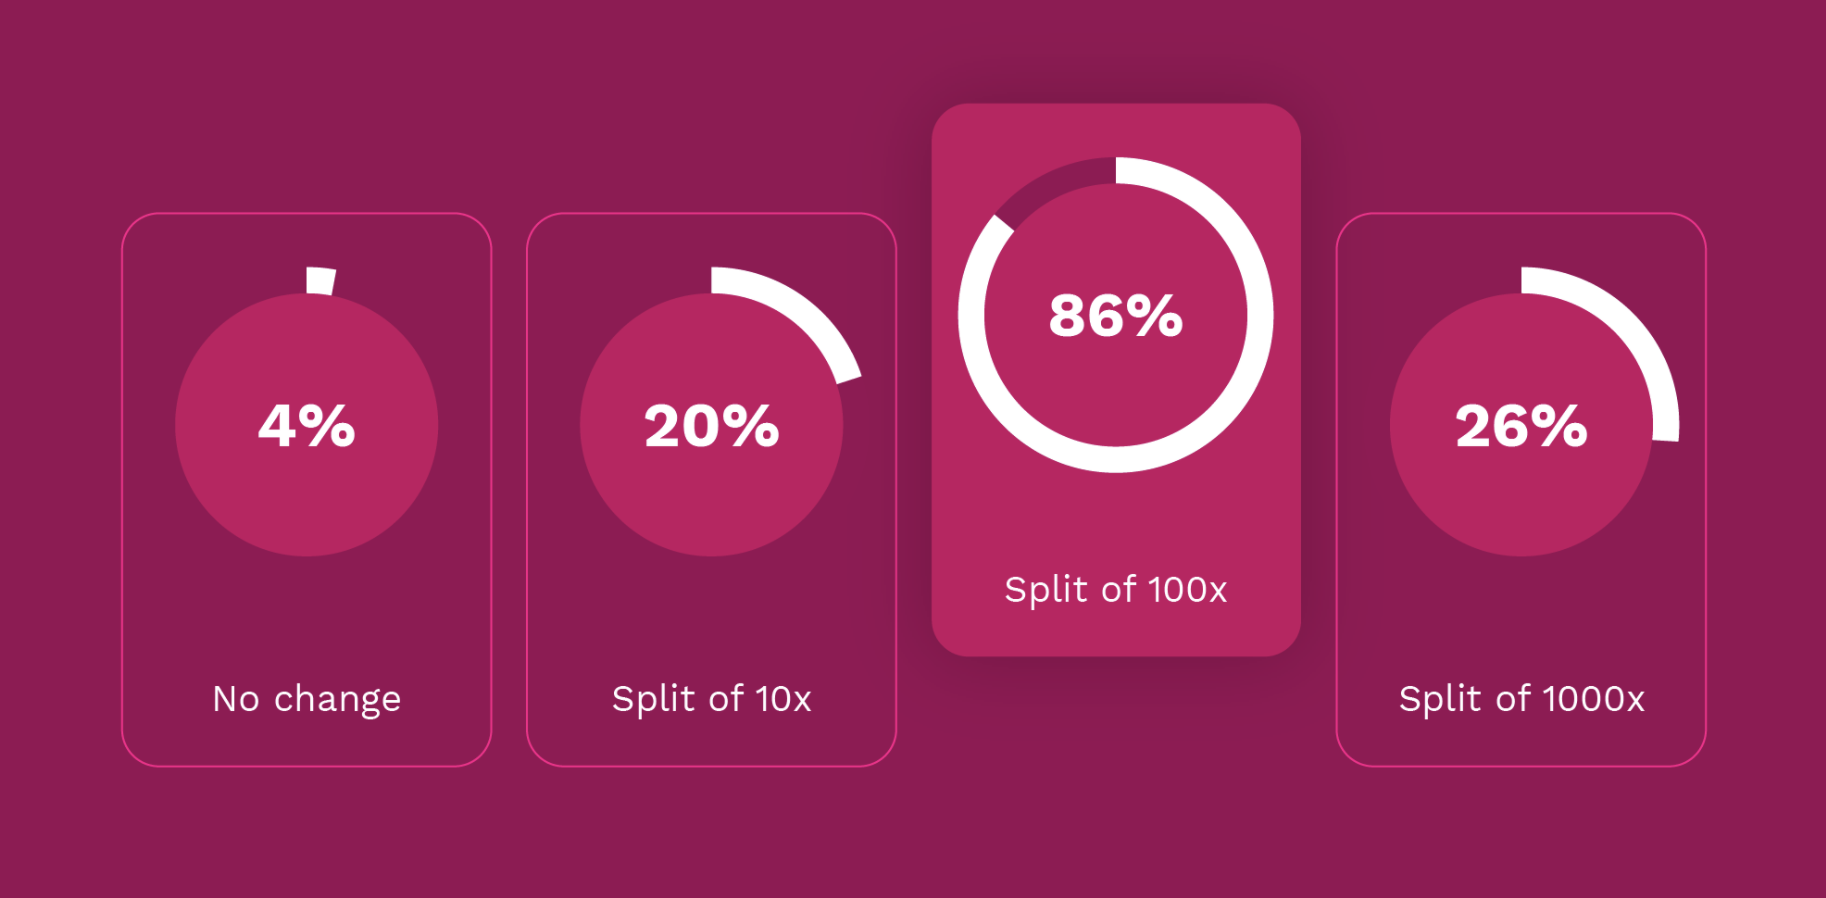
Task: Select the "Split of 10x" label
Action: [711, 698]
